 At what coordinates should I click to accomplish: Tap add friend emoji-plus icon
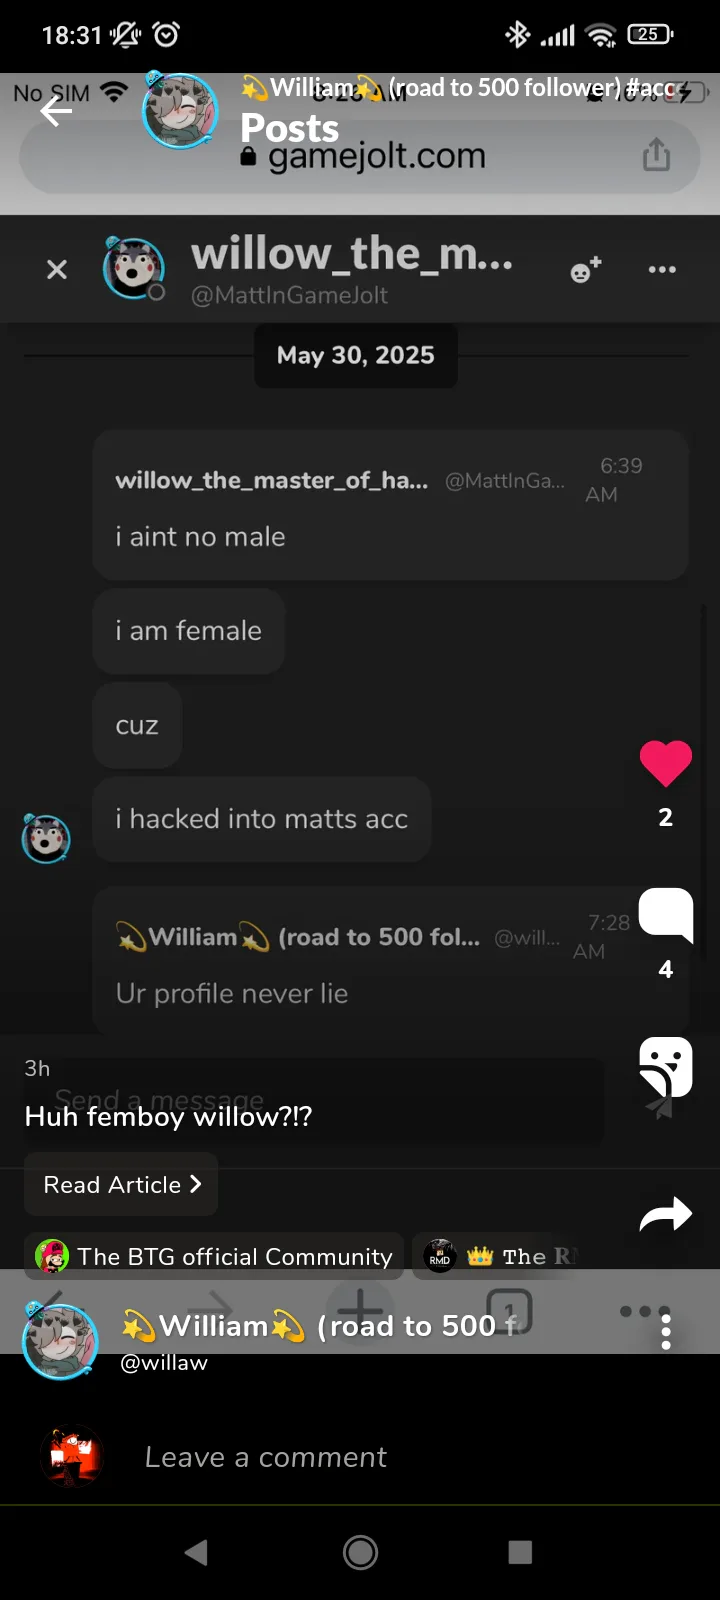pos(586,269)
